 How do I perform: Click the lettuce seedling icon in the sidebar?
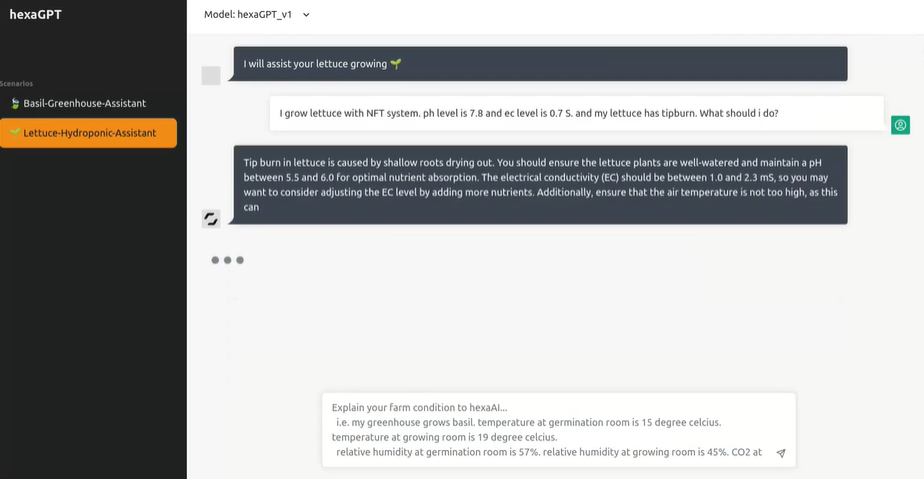[15, 133]
